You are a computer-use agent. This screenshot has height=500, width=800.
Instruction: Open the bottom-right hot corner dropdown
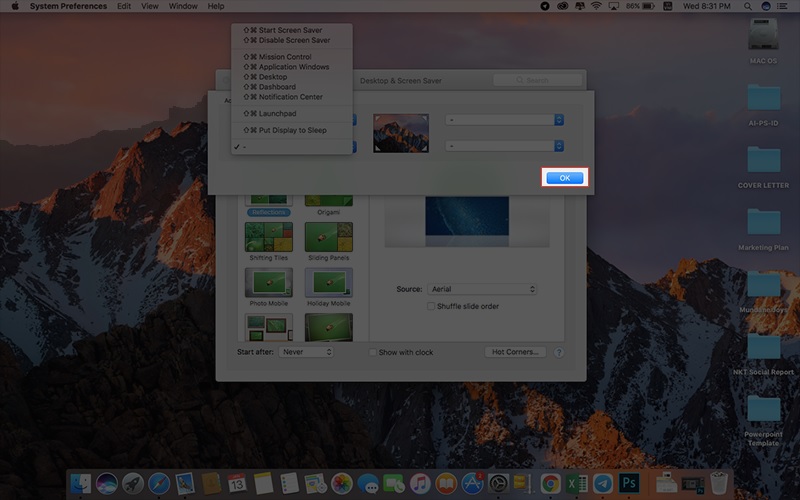pyautogui.click(x=505, y=146)
